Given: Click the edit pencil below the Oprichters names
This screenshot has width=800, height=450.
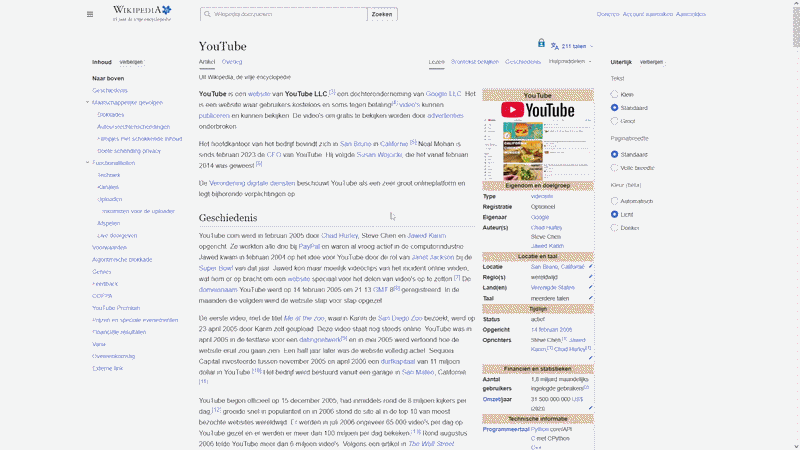Looking at the screenshot, I should (590, 358).
